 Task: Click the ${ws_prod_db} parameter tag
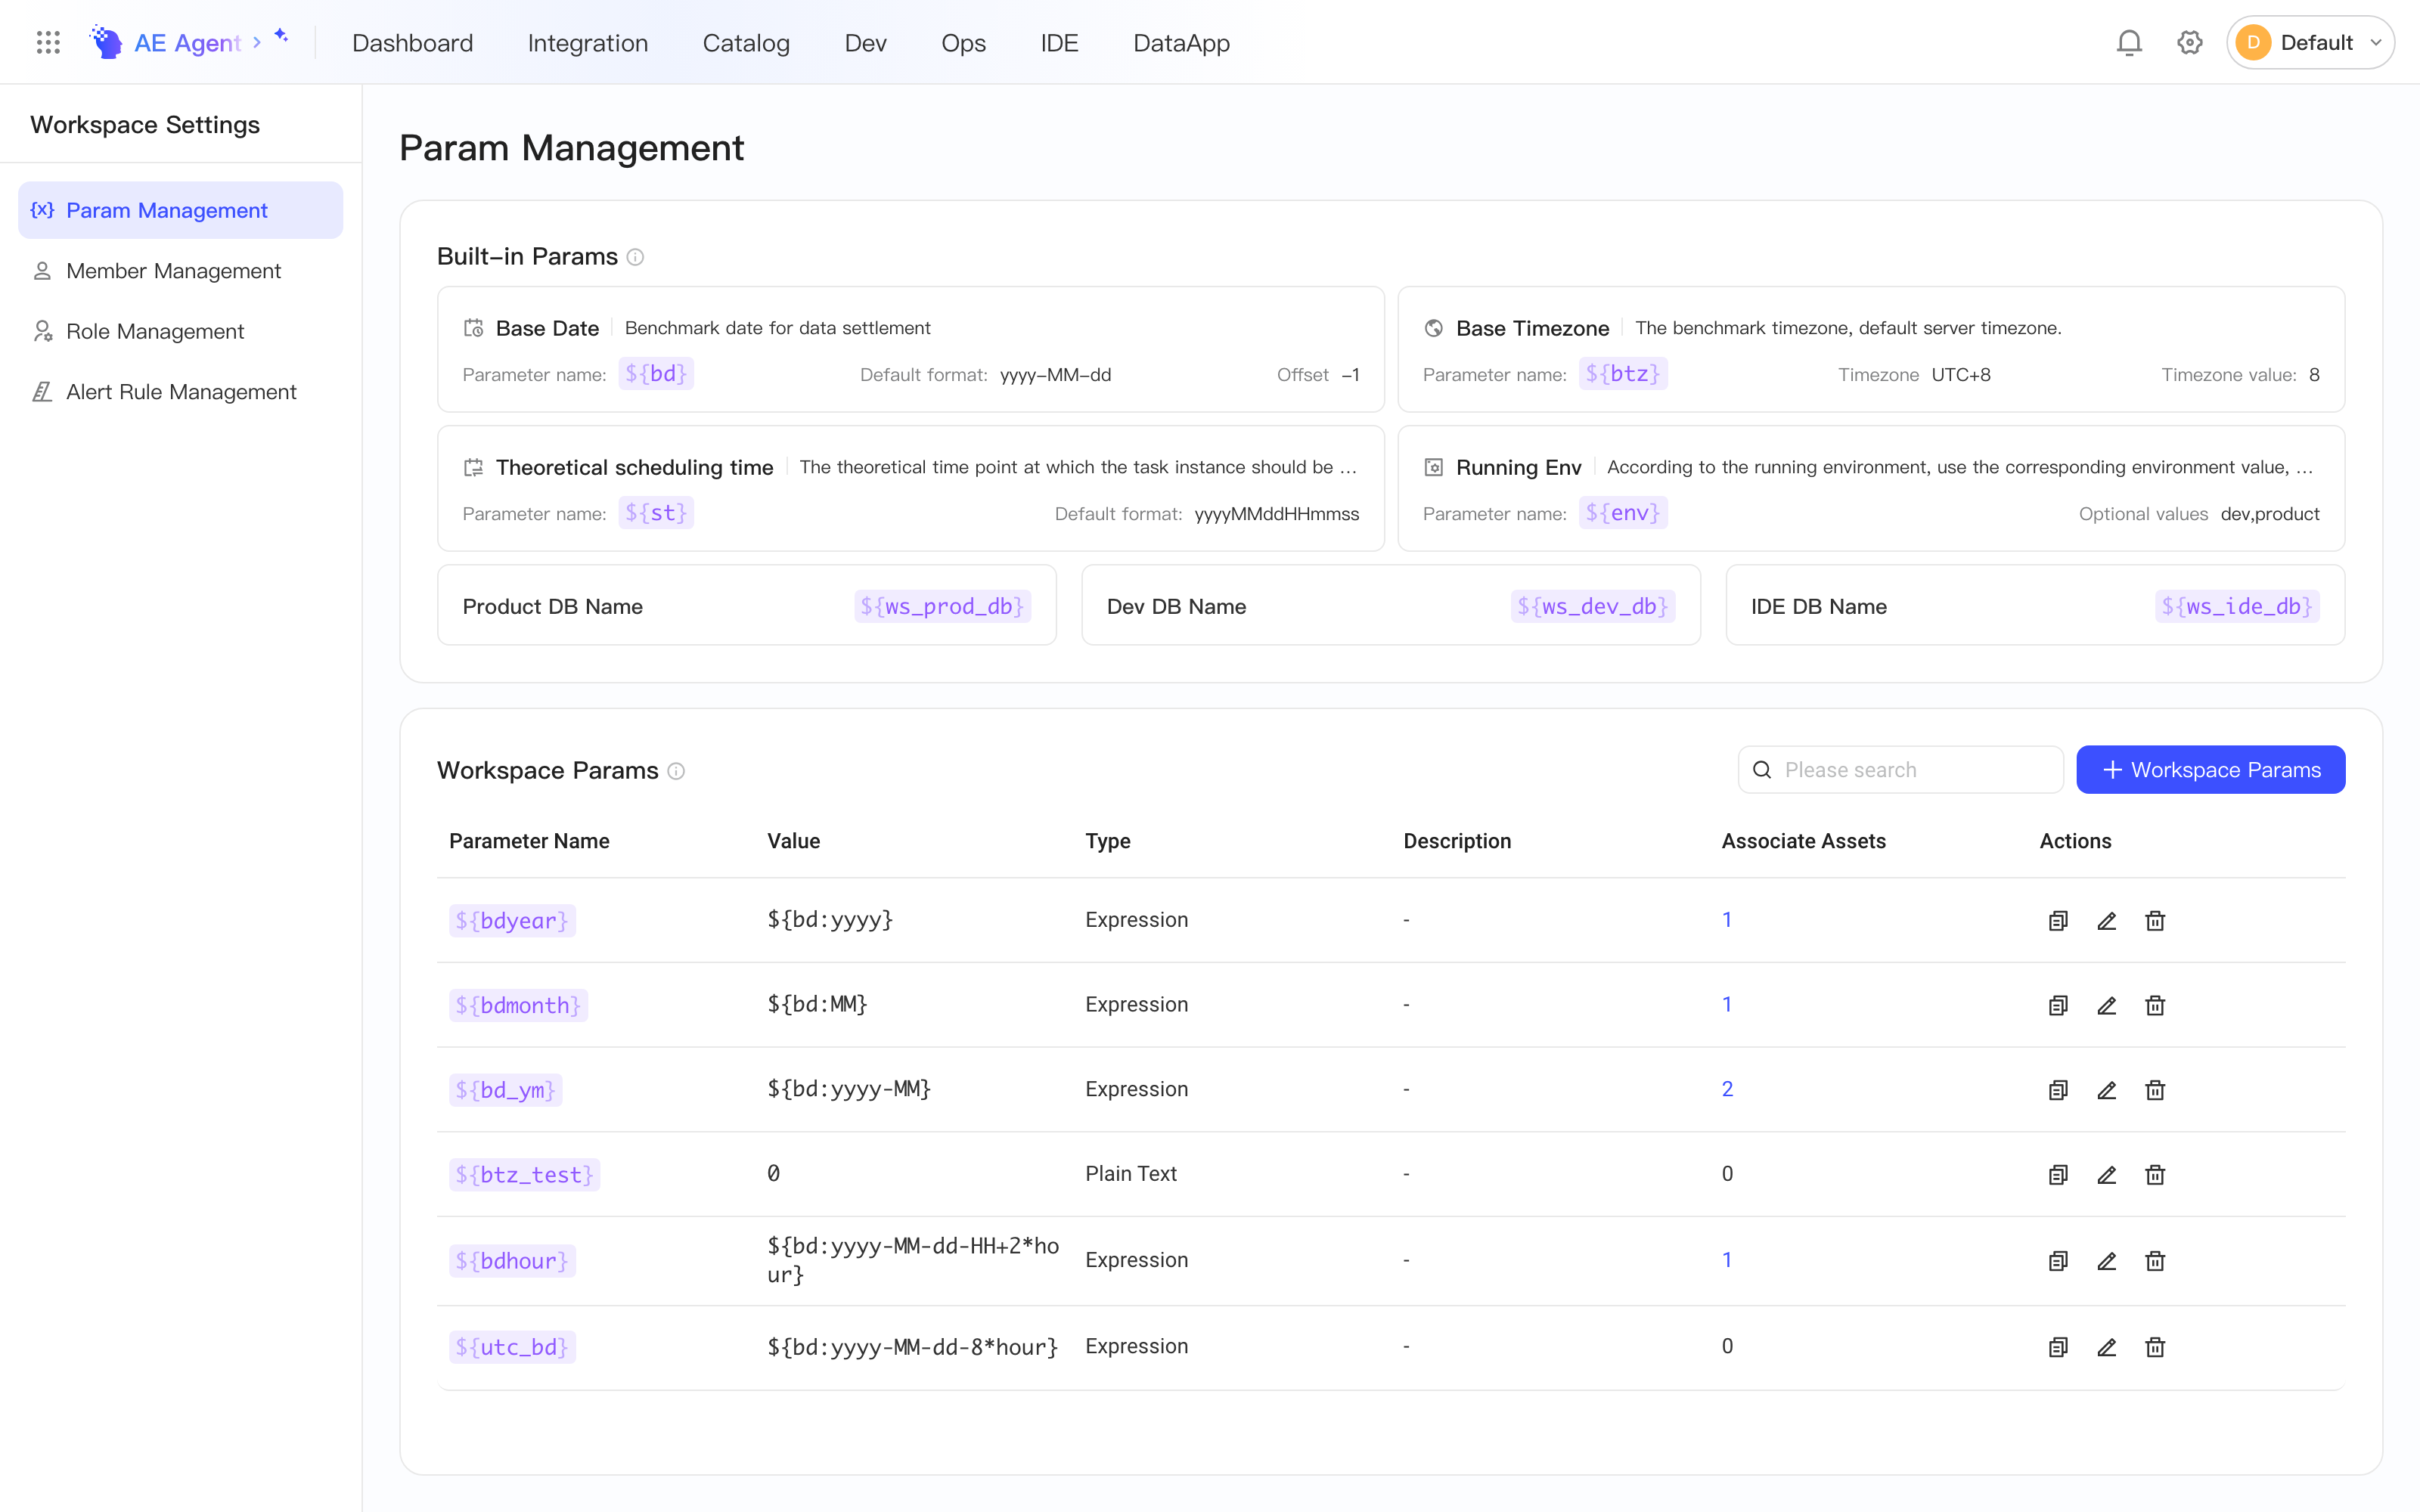coord(942,606)
